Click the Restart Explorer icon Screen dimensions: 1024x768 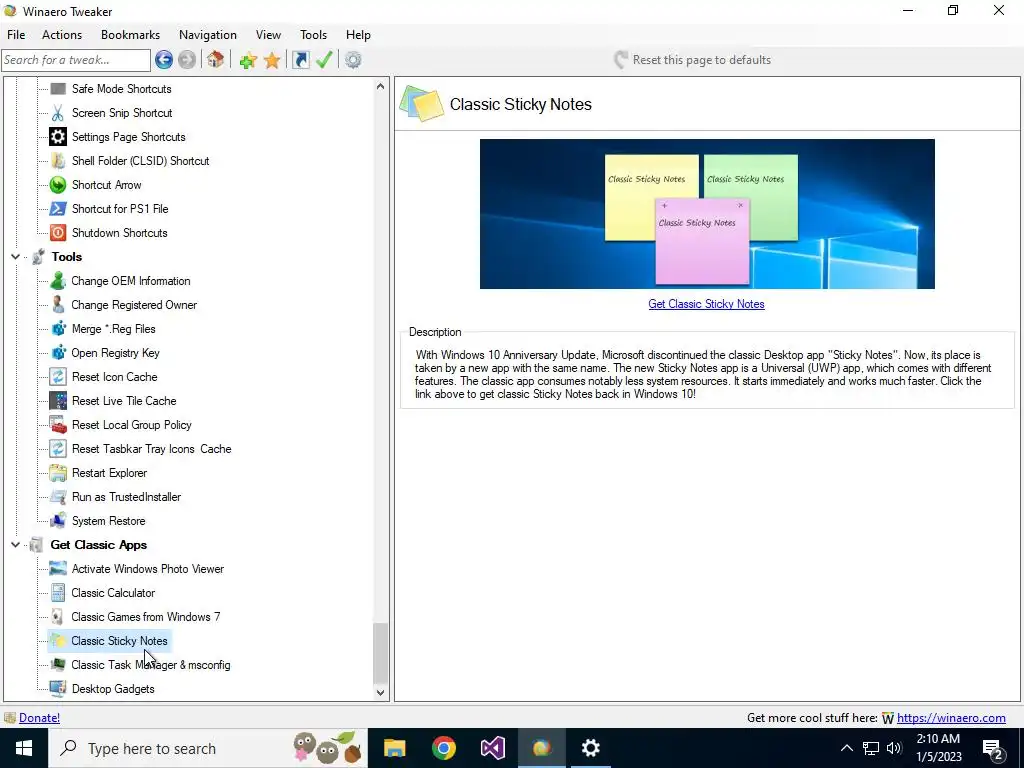[x=58, y=473]
